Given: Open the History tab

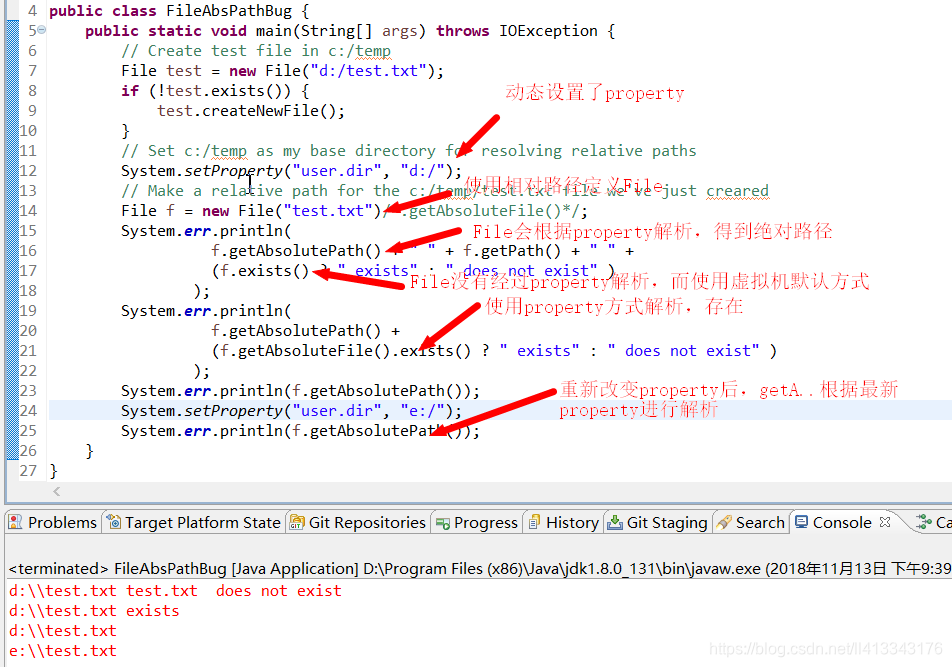Looking at the screenshot, I should tap(563, 522).
